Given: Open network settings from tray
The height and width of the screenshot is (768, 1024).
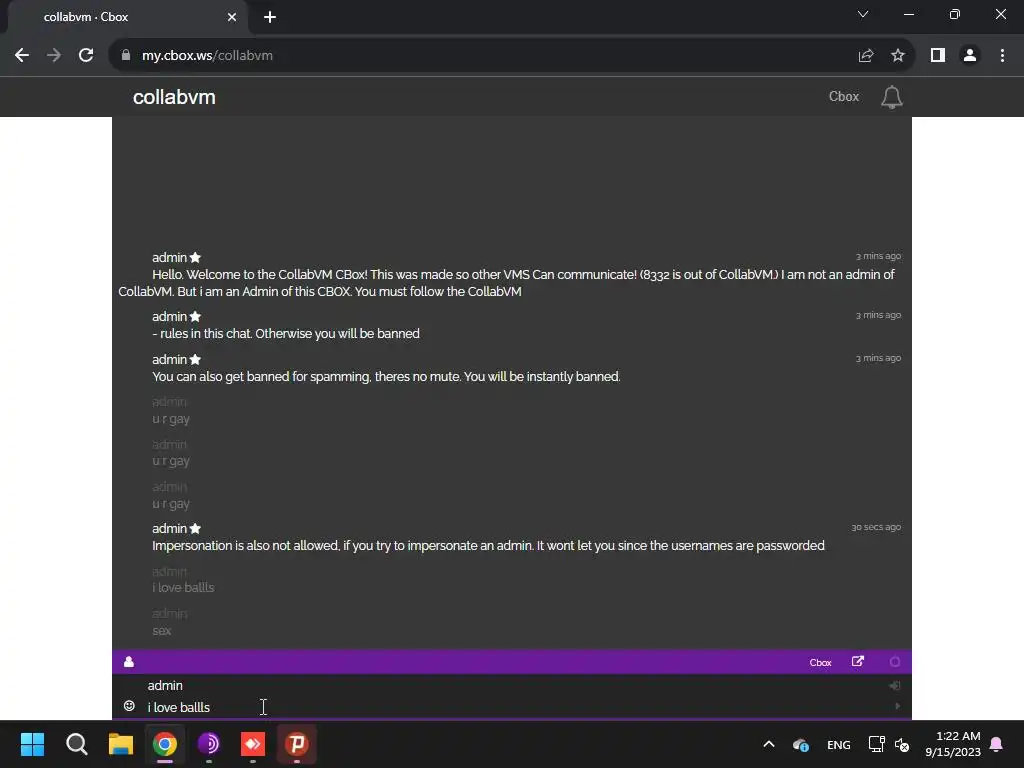Looking at the screenshot, I should (x=876, y=744).
